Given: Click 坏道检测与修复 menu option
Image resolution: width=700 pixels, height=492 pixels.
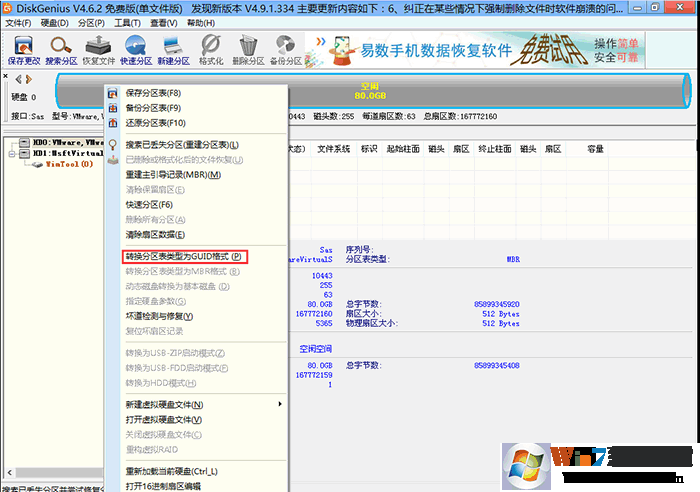Looking at the screenshot, I should (x=159, y=316).
